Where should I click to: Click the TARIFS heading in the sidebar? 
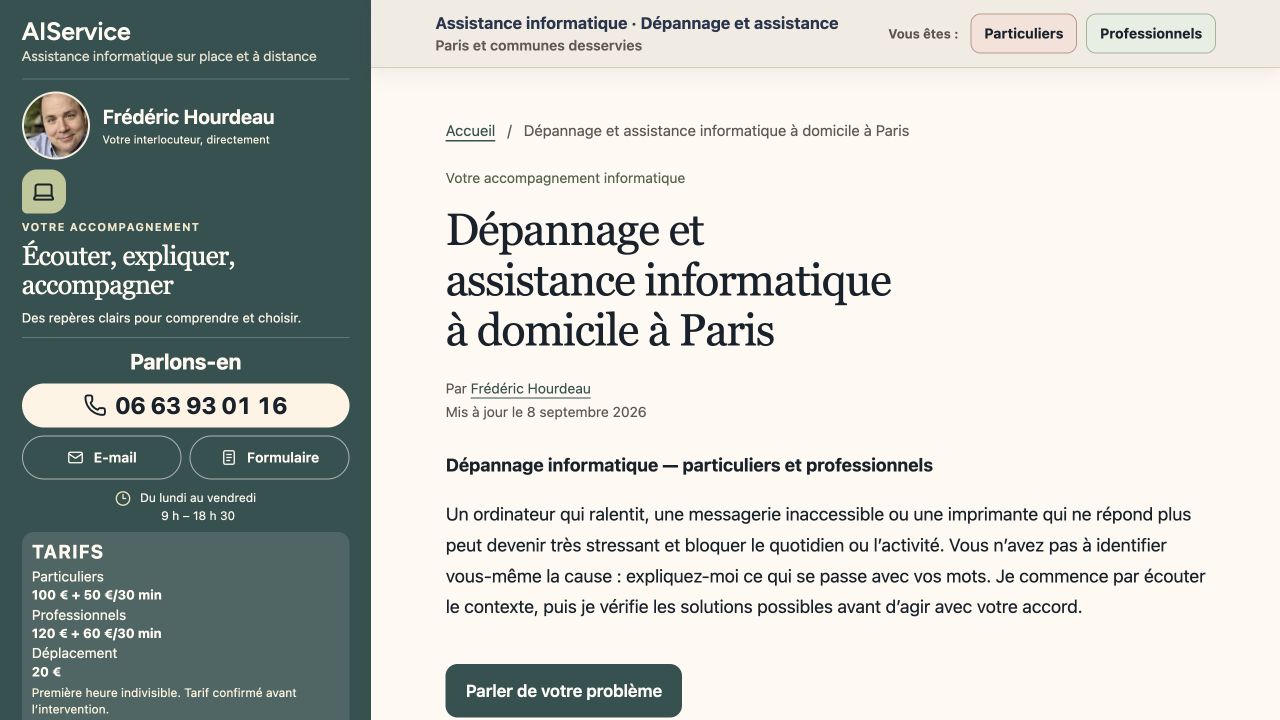pyautogui.click(x=68, y=552)
